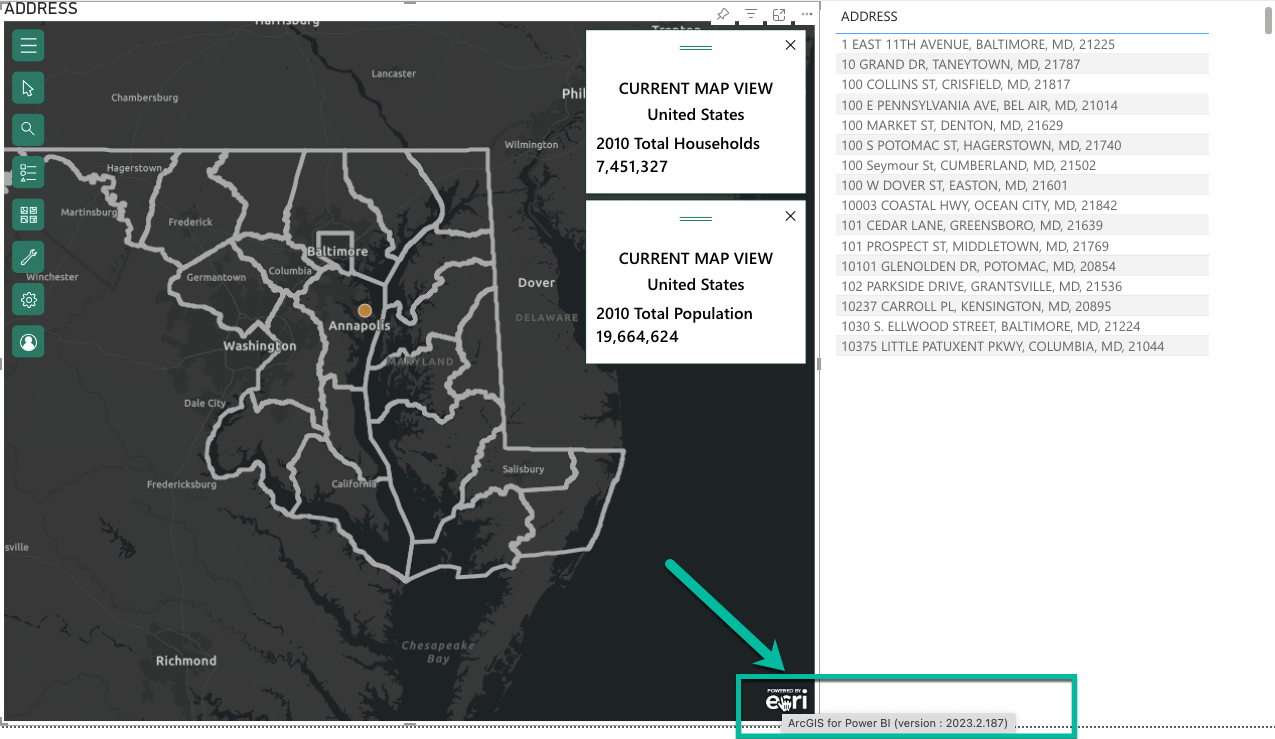Open the infographics selection tool

27,213
